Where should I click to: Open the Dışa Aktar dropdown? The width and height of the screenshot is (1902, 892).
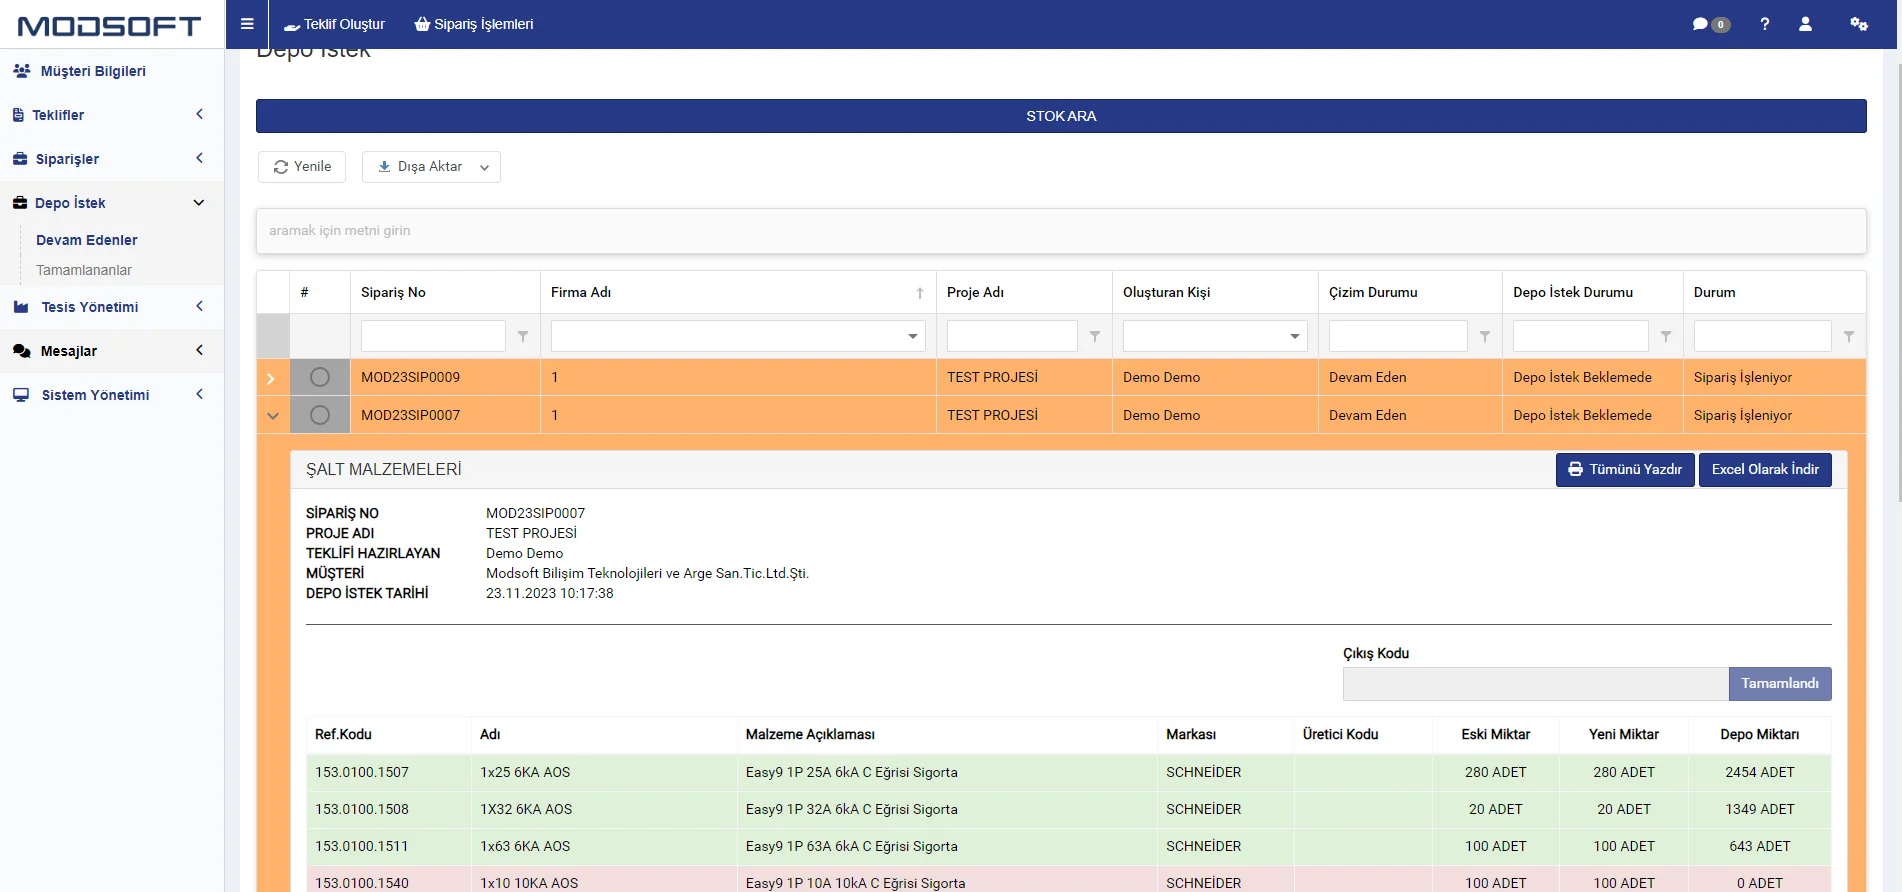[x=431, y=167]
